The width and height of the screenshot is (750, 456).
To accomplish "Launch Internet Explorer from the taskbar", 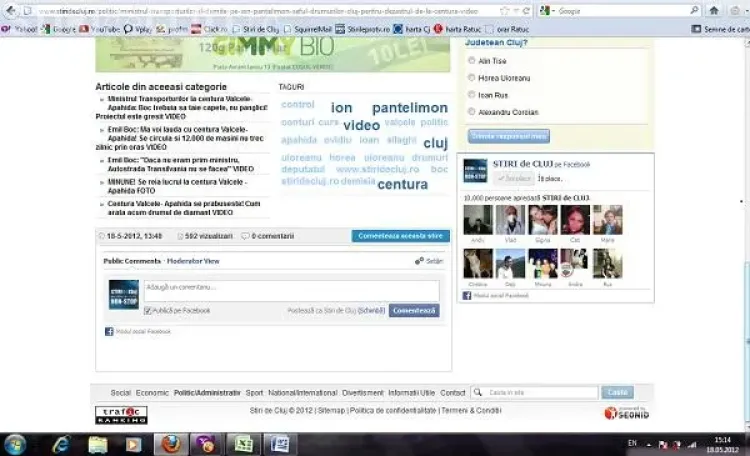I will tap(59, 443).
